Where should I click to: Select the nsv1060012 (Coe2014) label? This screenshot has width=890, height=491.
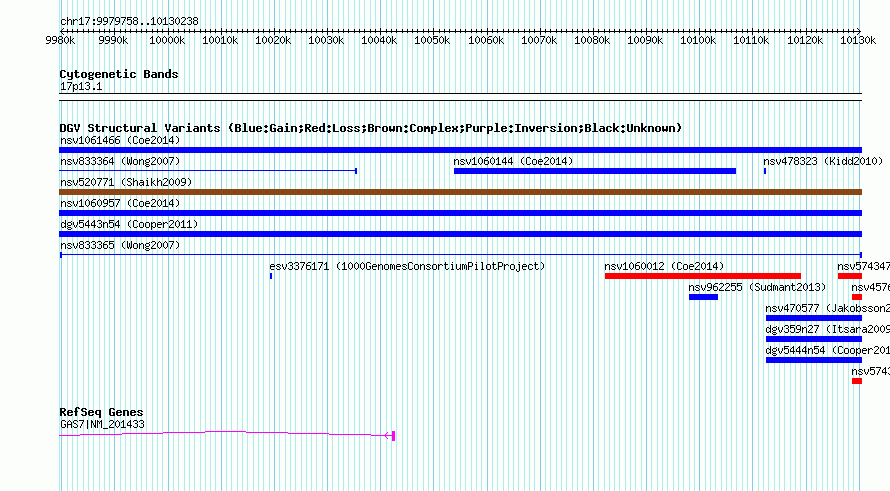(x=664, y=266)
